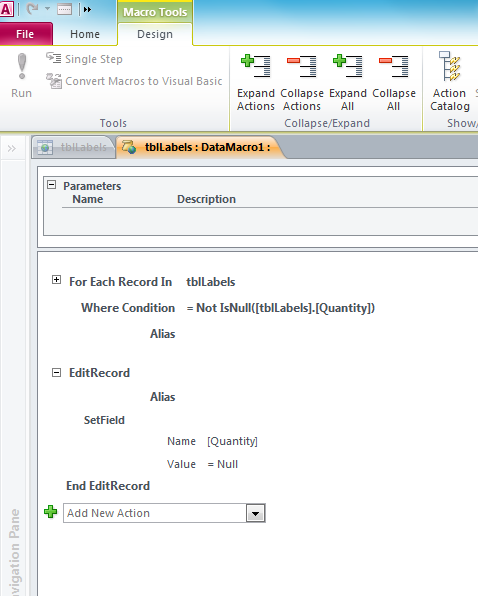The width and height of the screenshot is (478, 596).
Task: Click the EditRecord Alias label
Action: click(163, 397)
